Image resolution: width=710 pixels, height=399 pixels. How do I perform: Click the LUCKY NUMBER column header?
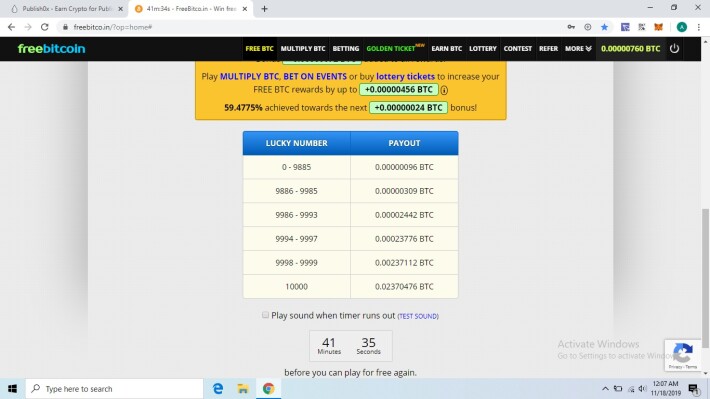coord(297,143)
